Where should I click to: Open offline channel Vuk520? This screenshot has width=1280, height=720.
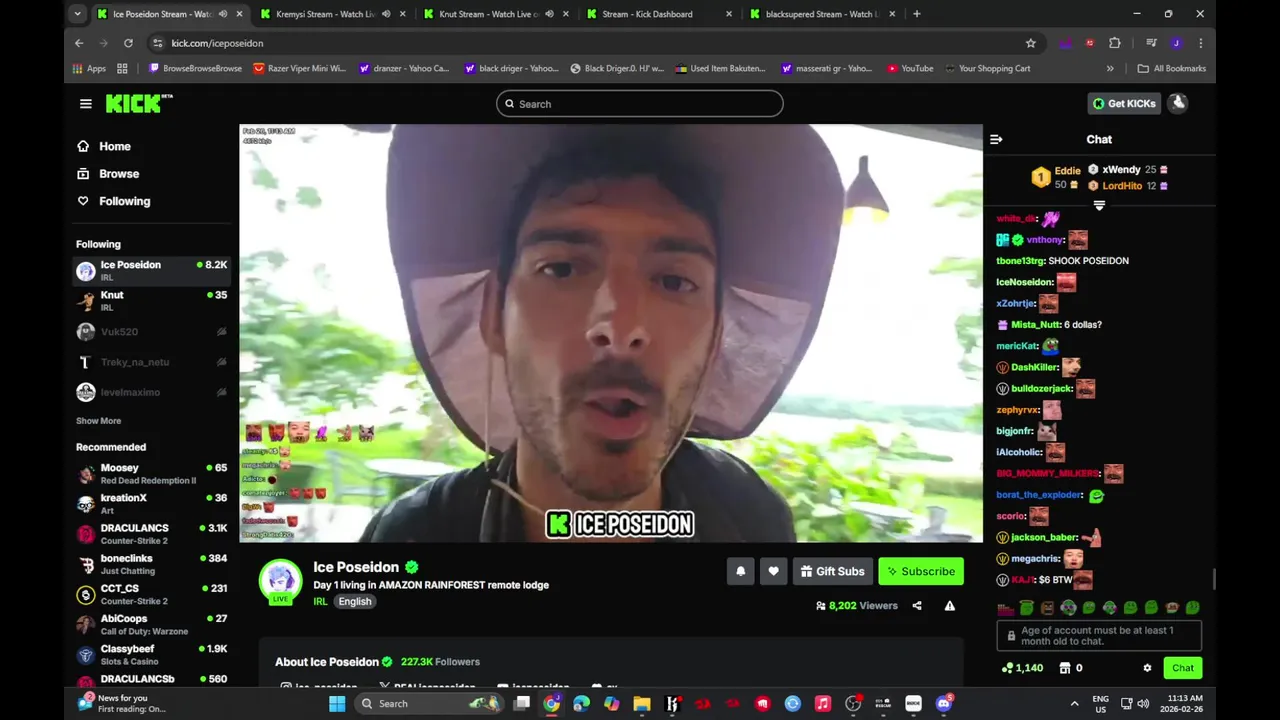click(152, 332)
